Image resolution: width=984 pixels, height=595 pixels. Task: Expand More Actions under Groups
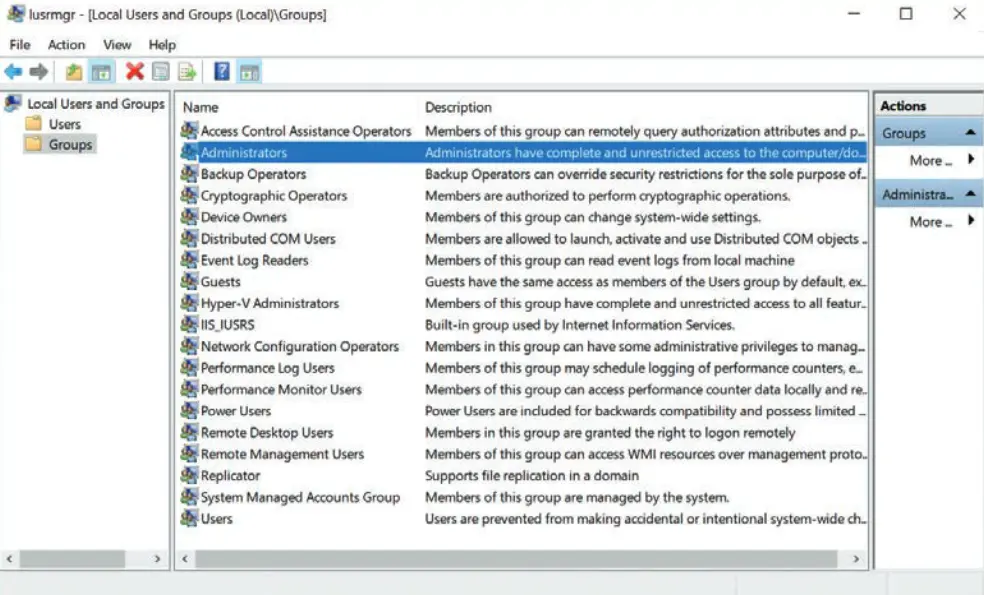930,160
